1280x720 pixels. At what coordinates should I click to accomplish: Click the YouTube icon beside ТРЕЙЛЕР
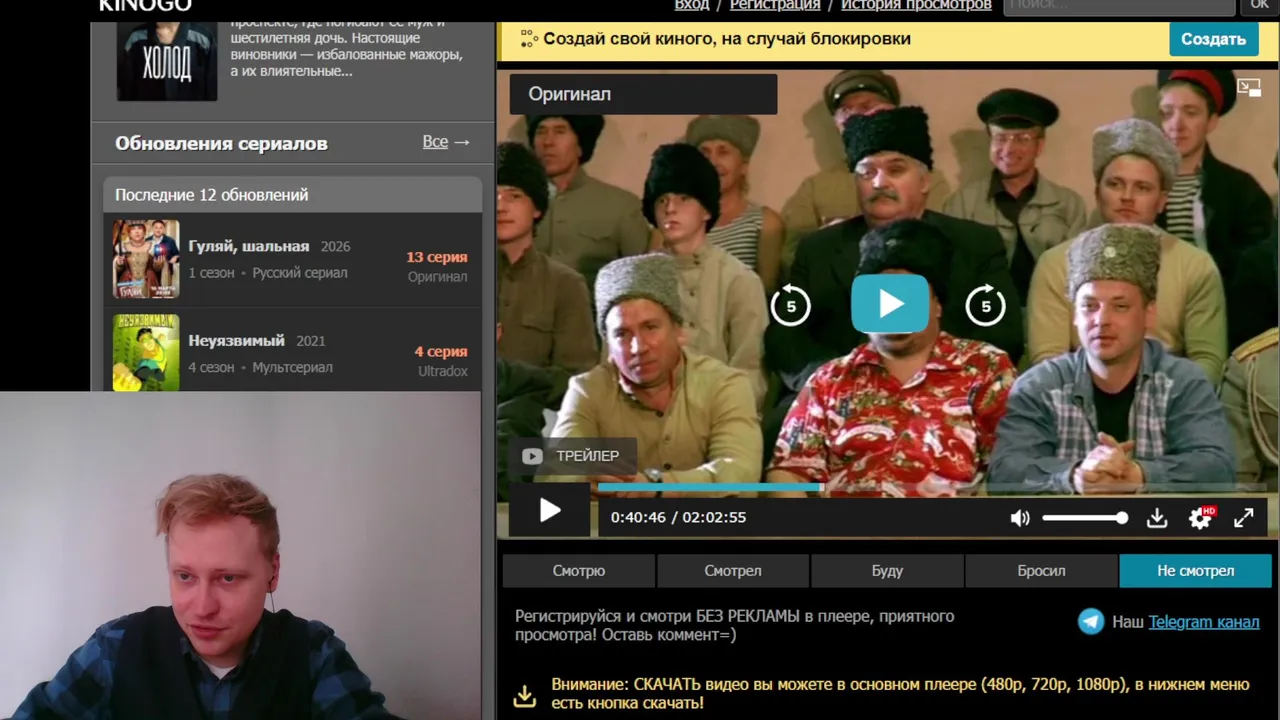(532, 456)
